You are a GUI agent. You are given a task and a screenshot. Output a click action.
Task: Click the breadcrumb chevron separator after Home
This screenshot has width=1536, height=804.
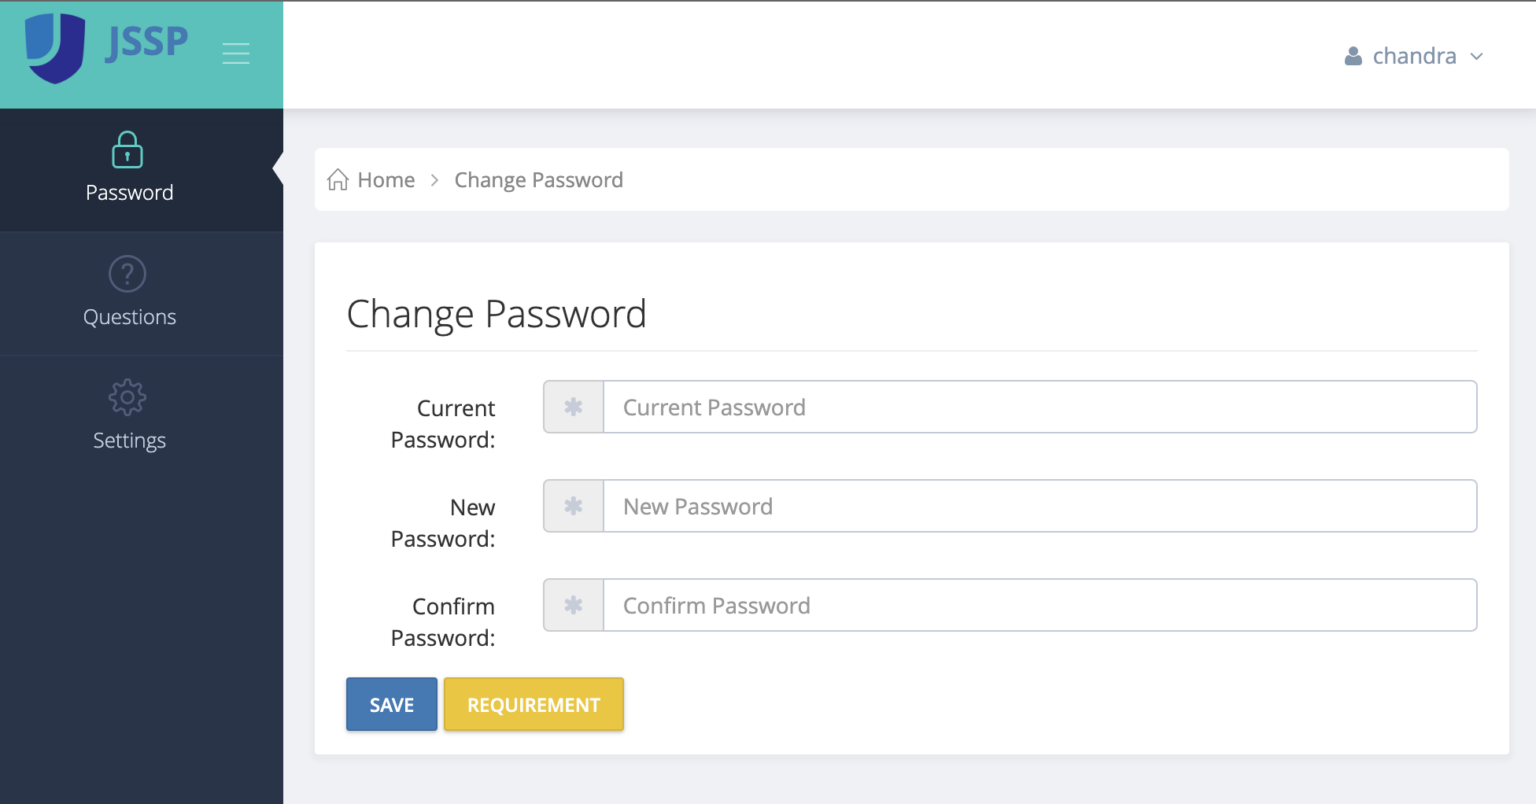click(x=435, y=180)
